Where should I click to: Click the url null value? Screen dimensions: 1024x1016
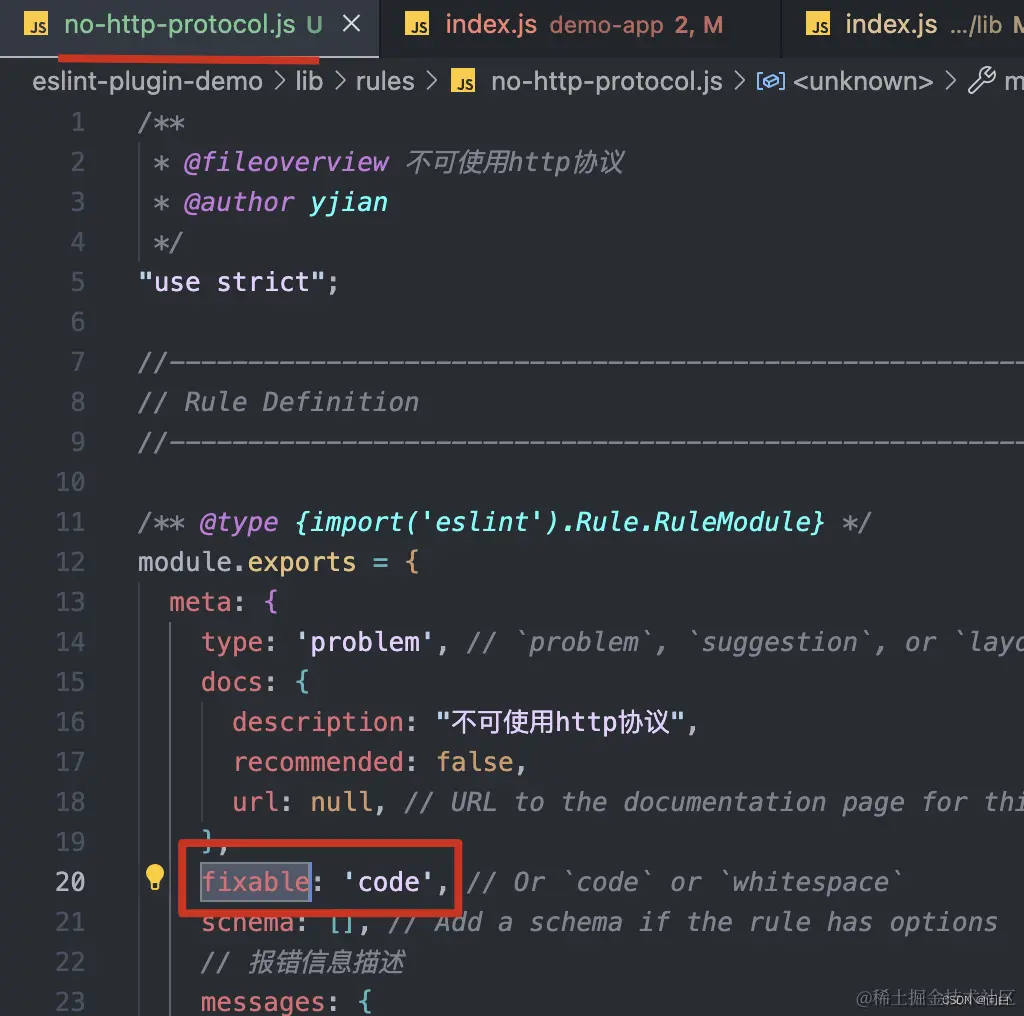(341, 802)
